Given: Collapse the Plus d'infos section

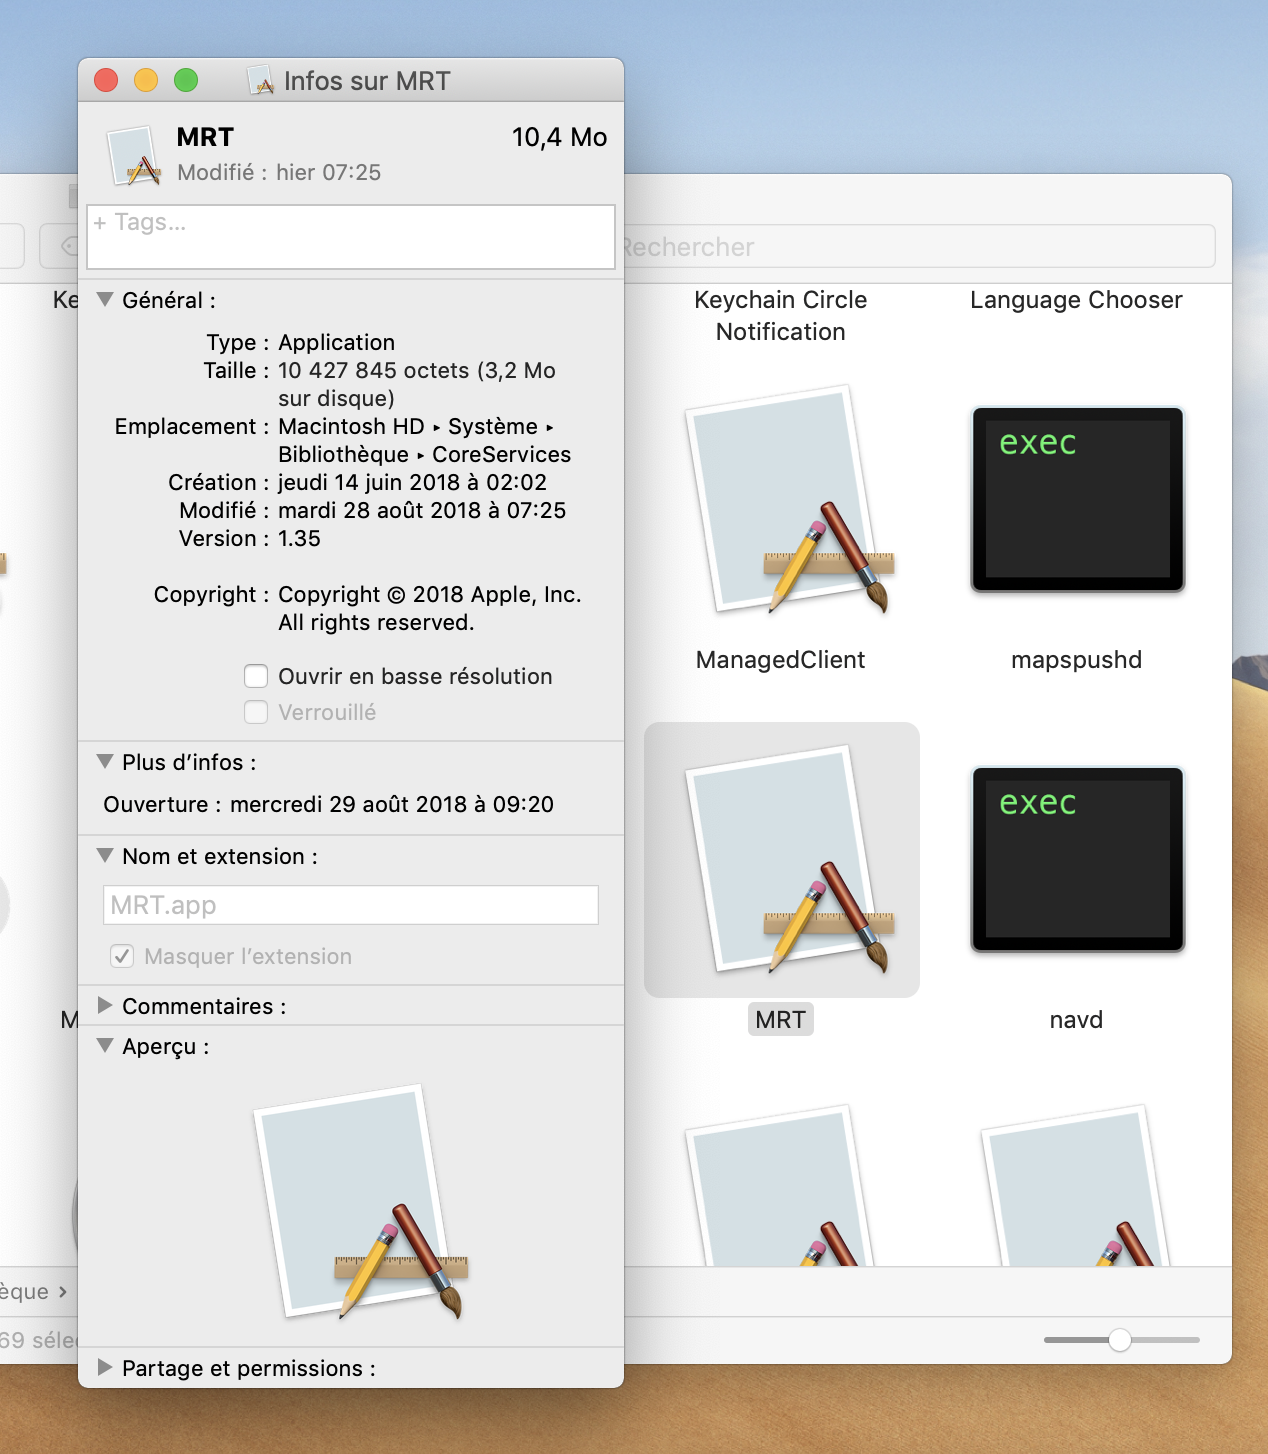Looking at the screenshot, I should point(105,762).
